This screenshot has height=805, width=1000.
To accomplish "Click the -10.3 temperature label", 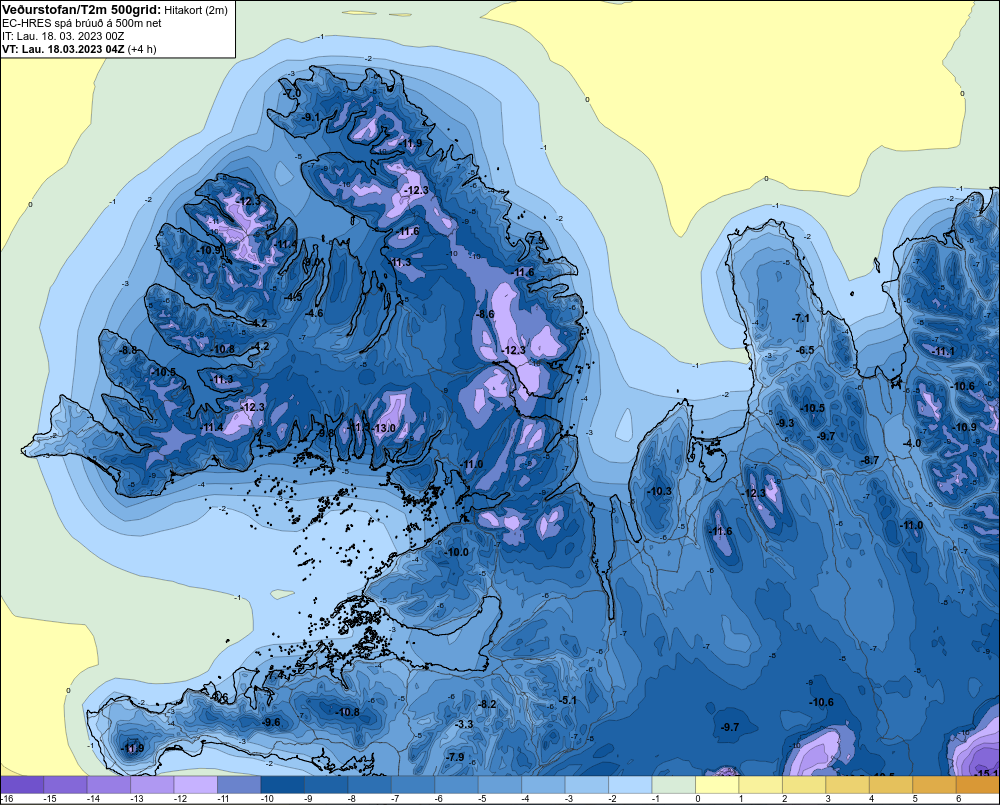I will pos(659,491).
